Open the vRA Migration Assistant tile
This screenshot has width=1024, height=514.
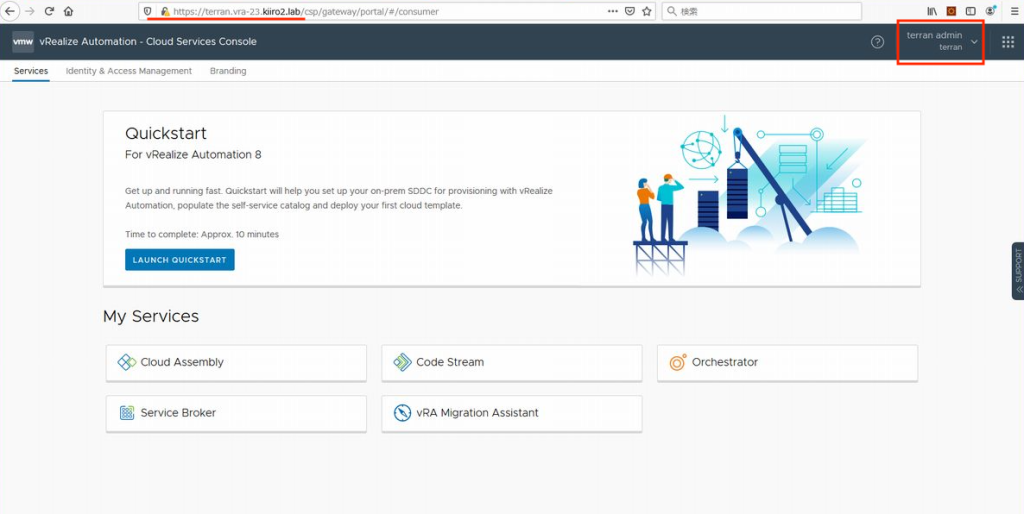pos(512,413)
